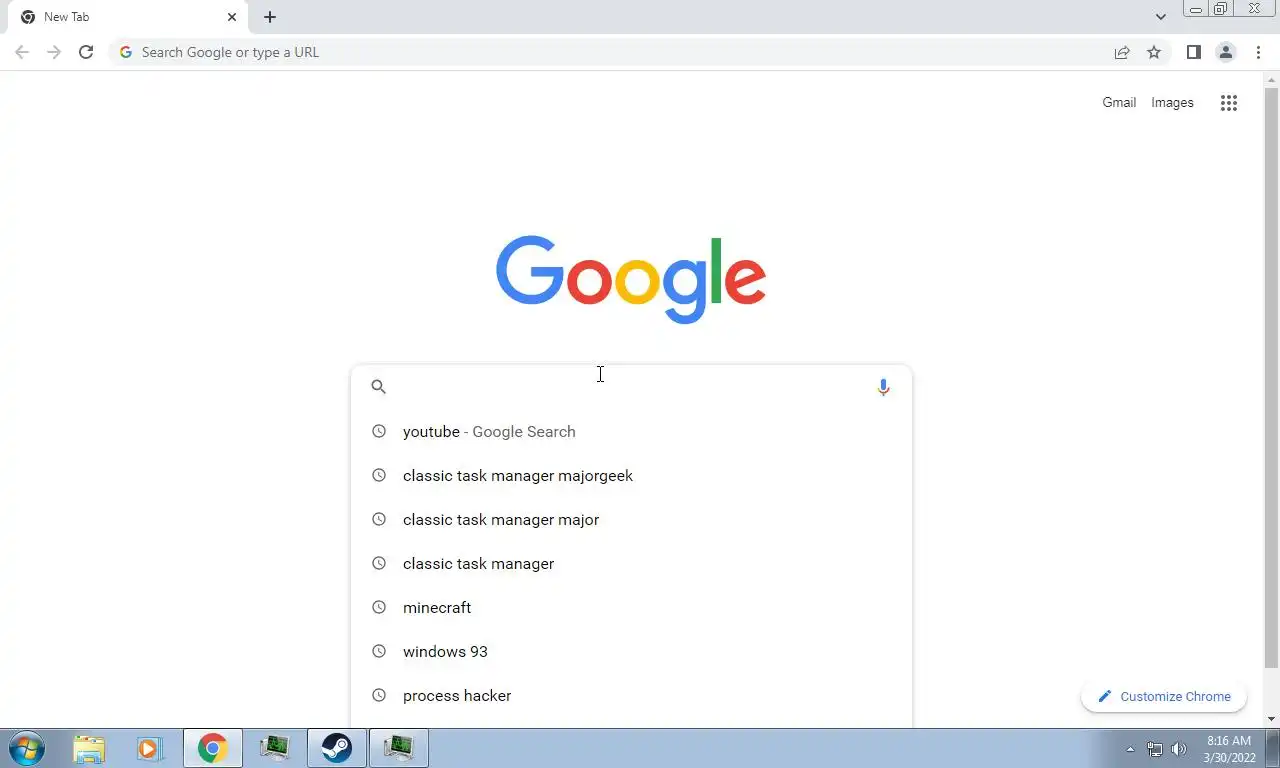
Task: Click the Google icon in address bar
Action: pyautogui.click(x=126, y=52)
